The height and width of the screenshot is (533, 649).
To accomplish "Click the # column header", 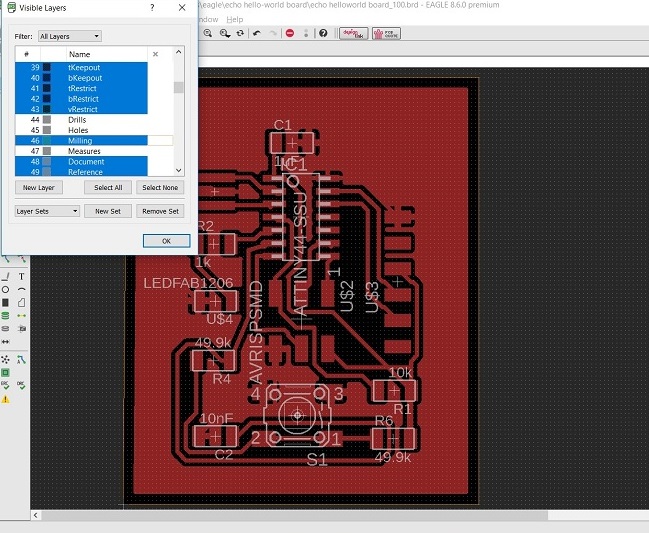I will (x=28, y=54).
